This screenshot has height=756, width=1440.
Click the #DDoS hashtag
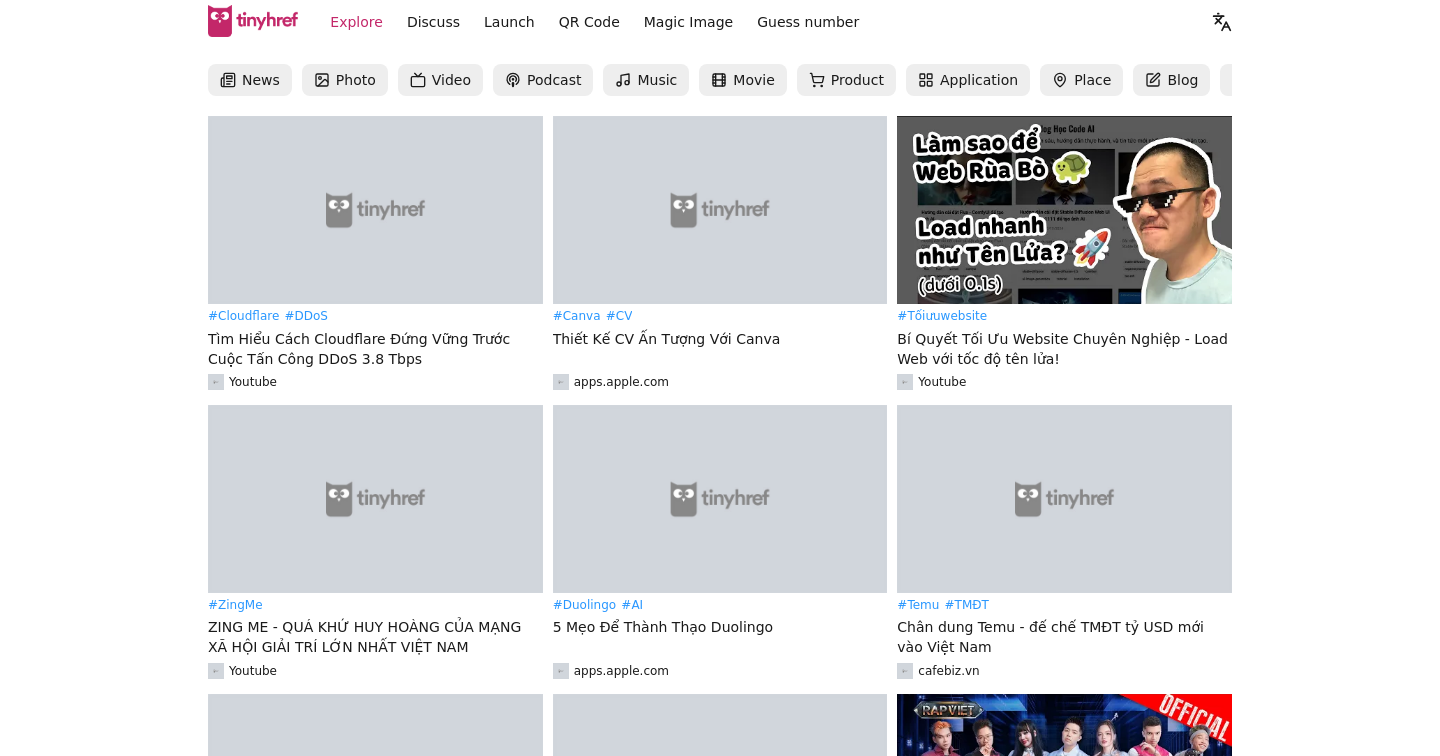[x=306, y=316]
